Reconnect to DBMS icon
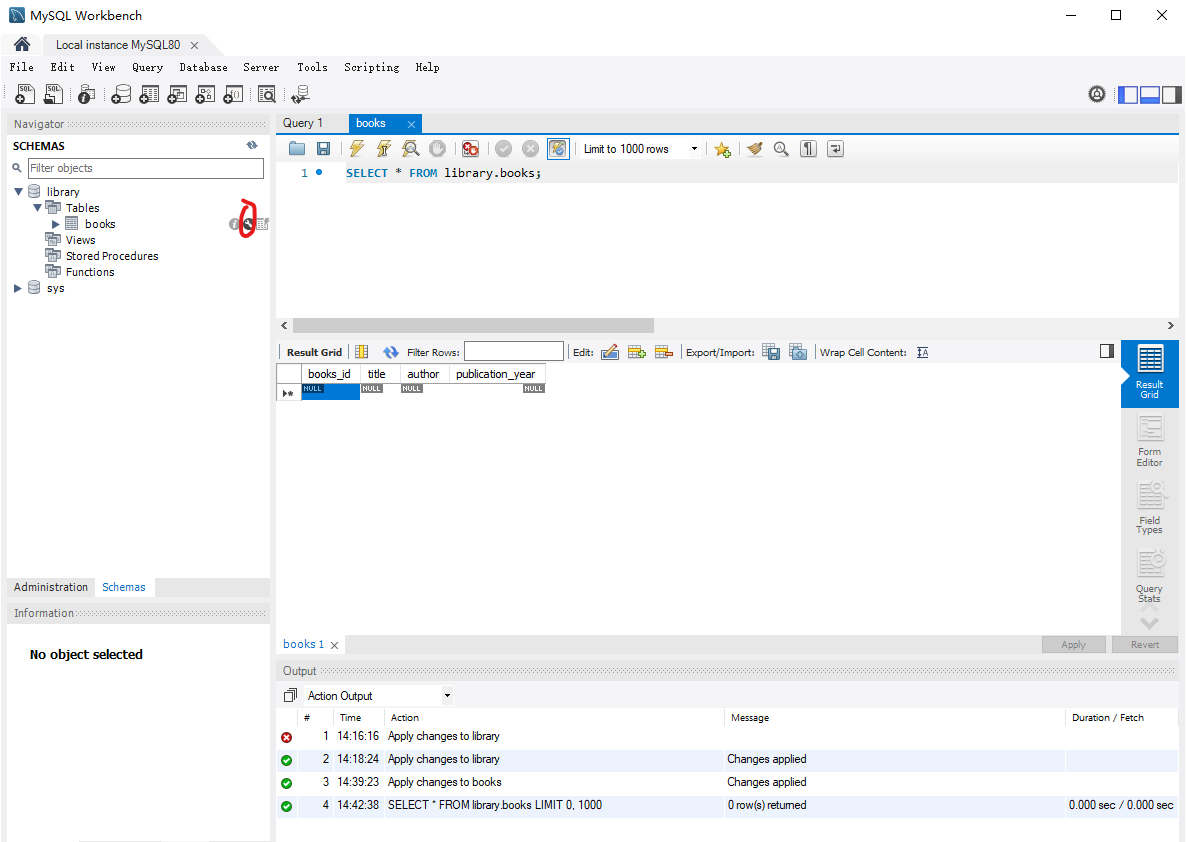The image size is (1186, 842). [300, 95]
